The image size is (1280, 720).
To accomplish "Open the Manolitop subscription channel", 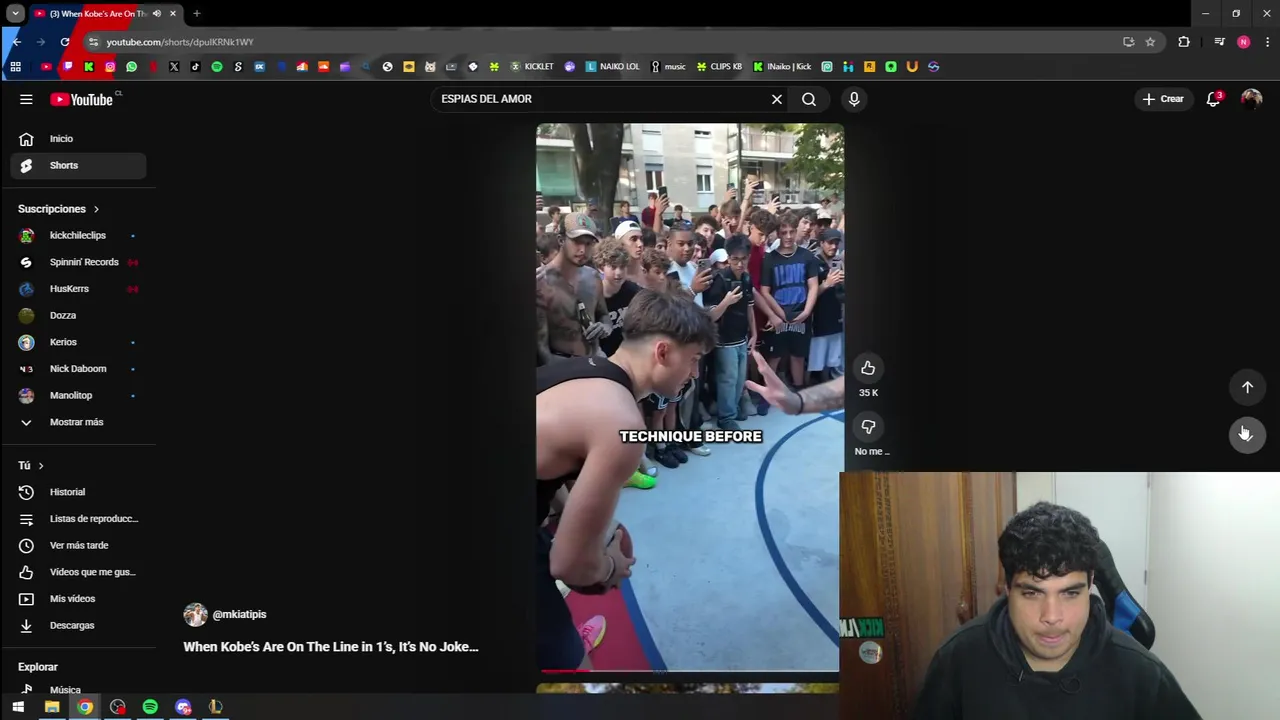I will point(78,395).
